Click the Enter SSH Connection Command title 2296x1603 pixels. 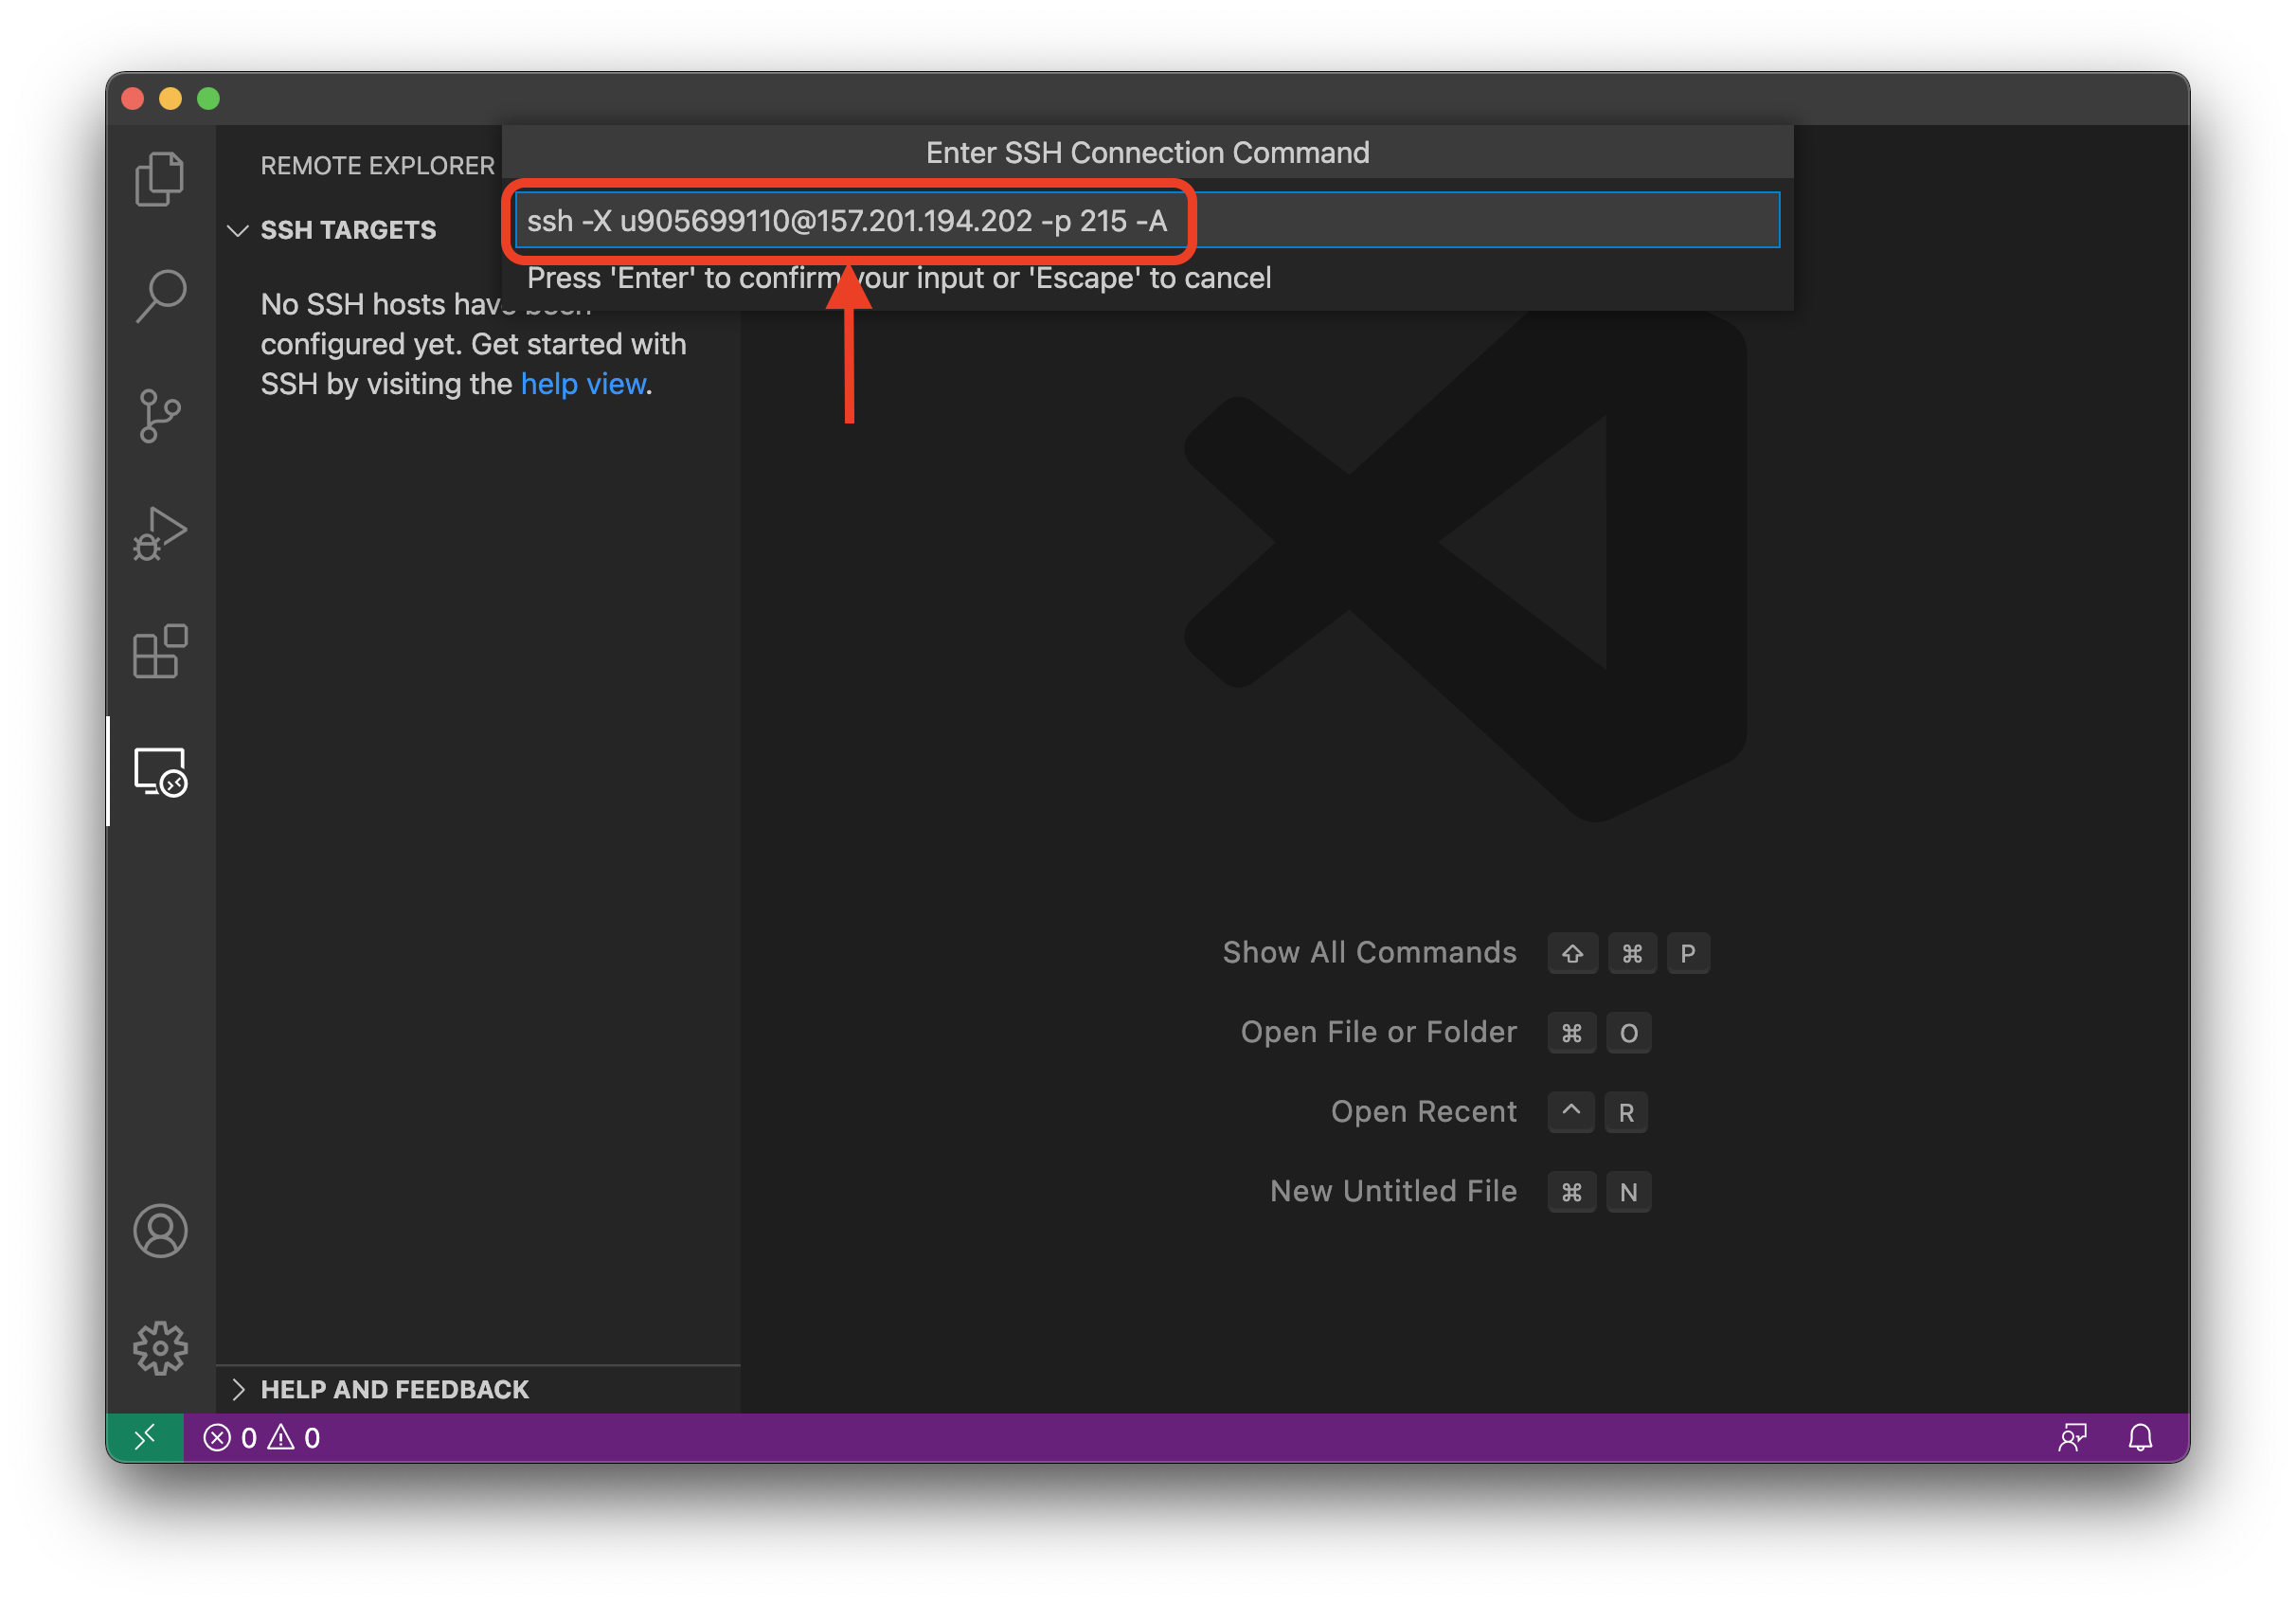coord(1147,153)
